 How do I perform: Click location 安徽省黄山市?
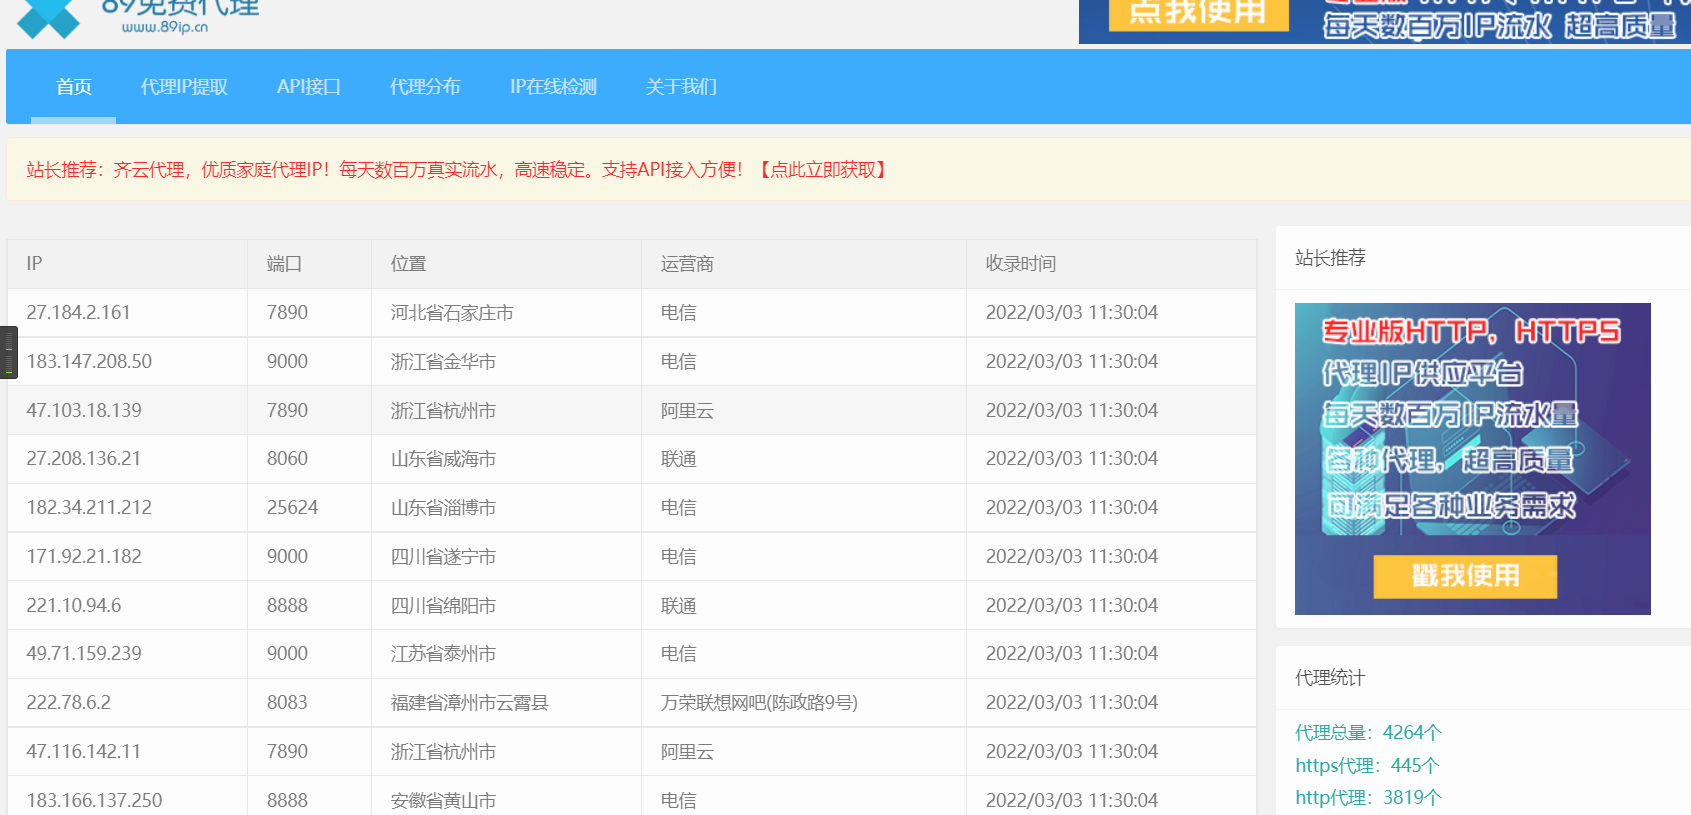pos(443,801)
